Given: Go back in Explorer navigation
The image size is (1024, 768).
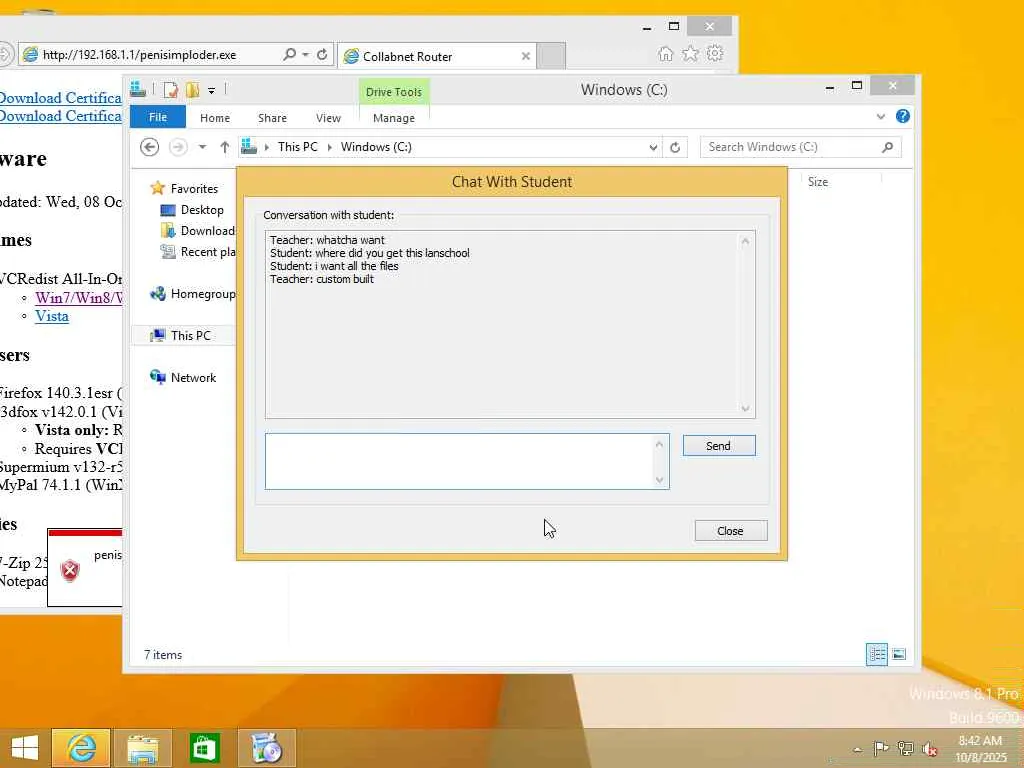Looking at the screenshot, I should [x=150, y=147].
